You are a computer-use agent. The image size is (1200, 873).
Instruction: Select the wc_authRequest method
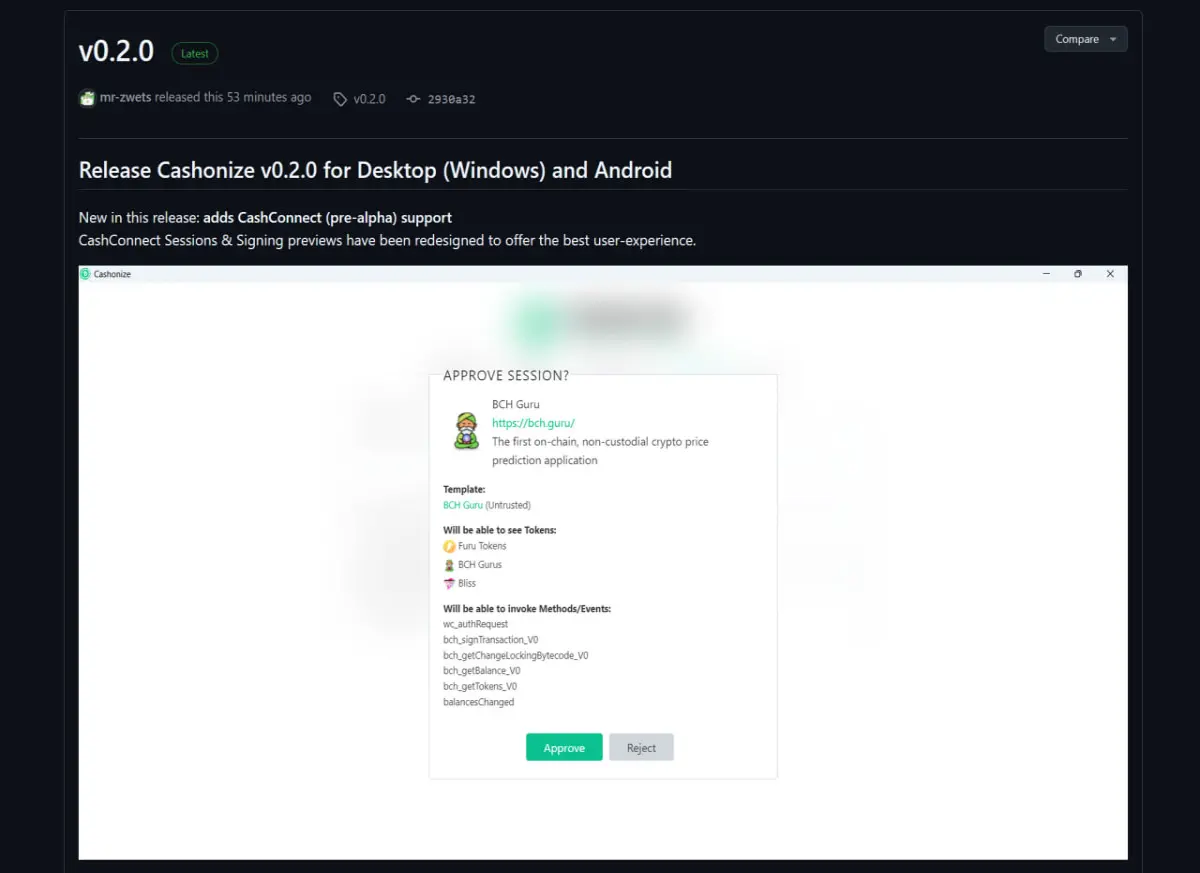click(x=476, y=624)
